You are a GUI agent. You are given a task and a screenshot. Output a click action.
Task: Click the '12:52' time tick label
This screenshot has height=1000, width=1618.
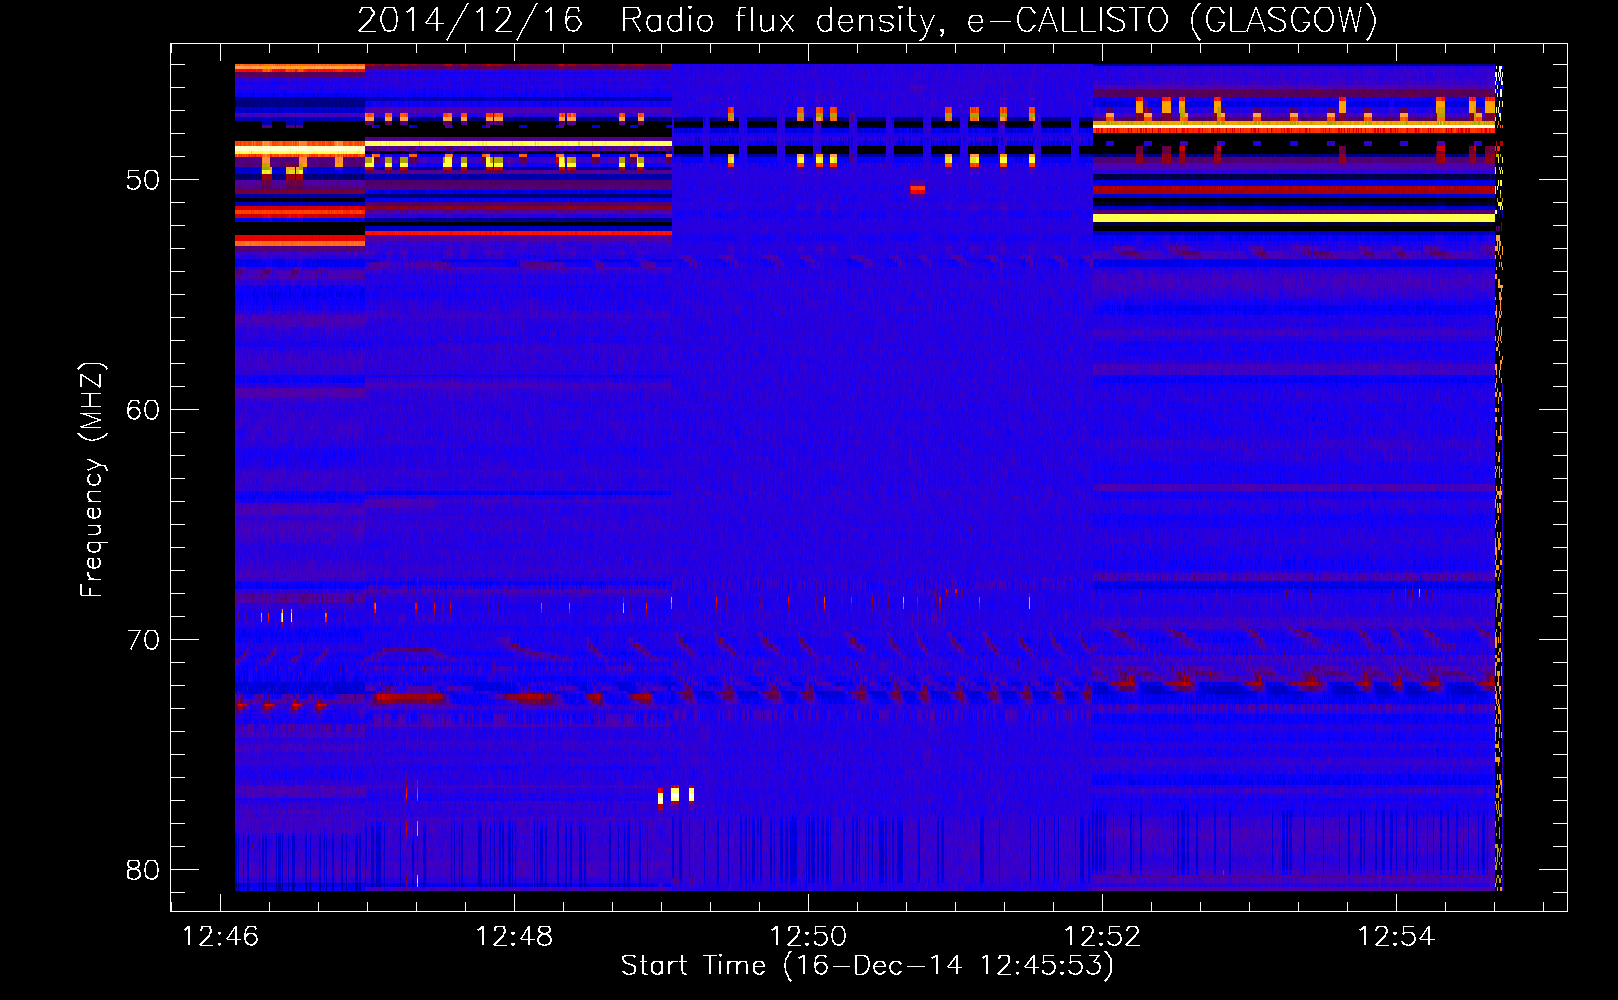[1102, 936]
